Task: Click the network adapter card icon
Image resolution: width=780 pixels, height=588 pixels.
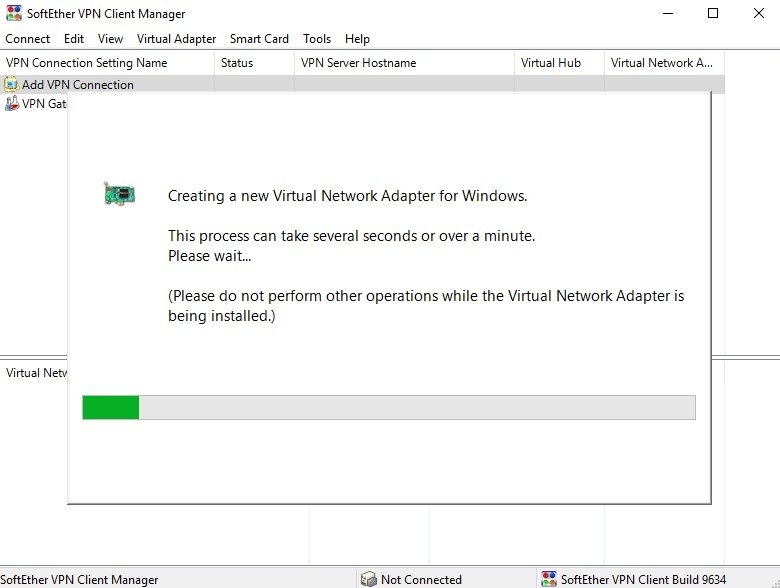Action: pyautogui.click(x=119, y=194)
